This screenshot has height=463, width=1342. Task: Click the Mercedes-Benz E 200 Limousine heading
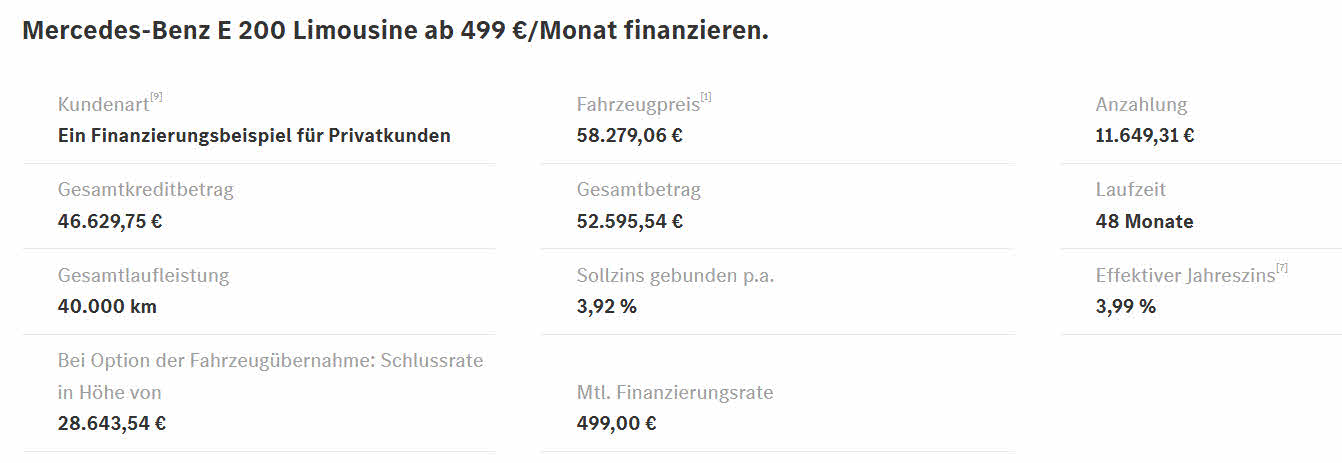[x=395, y=30]
